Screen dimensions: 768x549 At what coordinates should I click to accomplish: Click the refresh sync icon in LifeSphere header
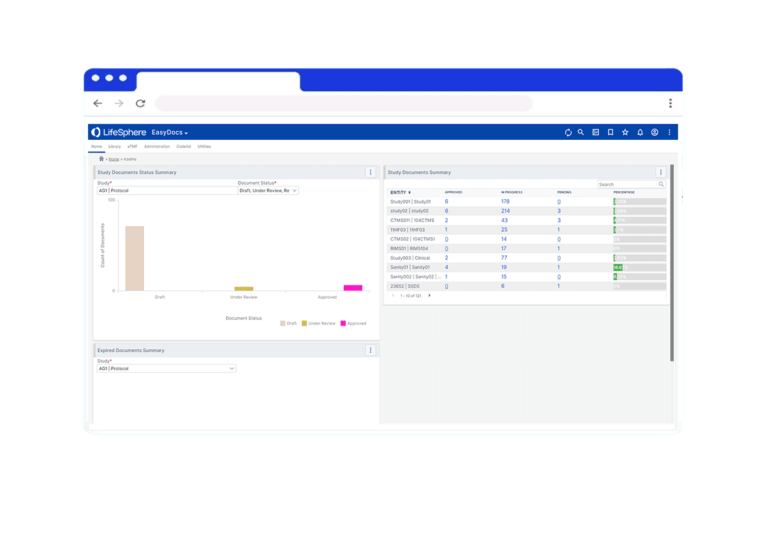pos(568,132)
